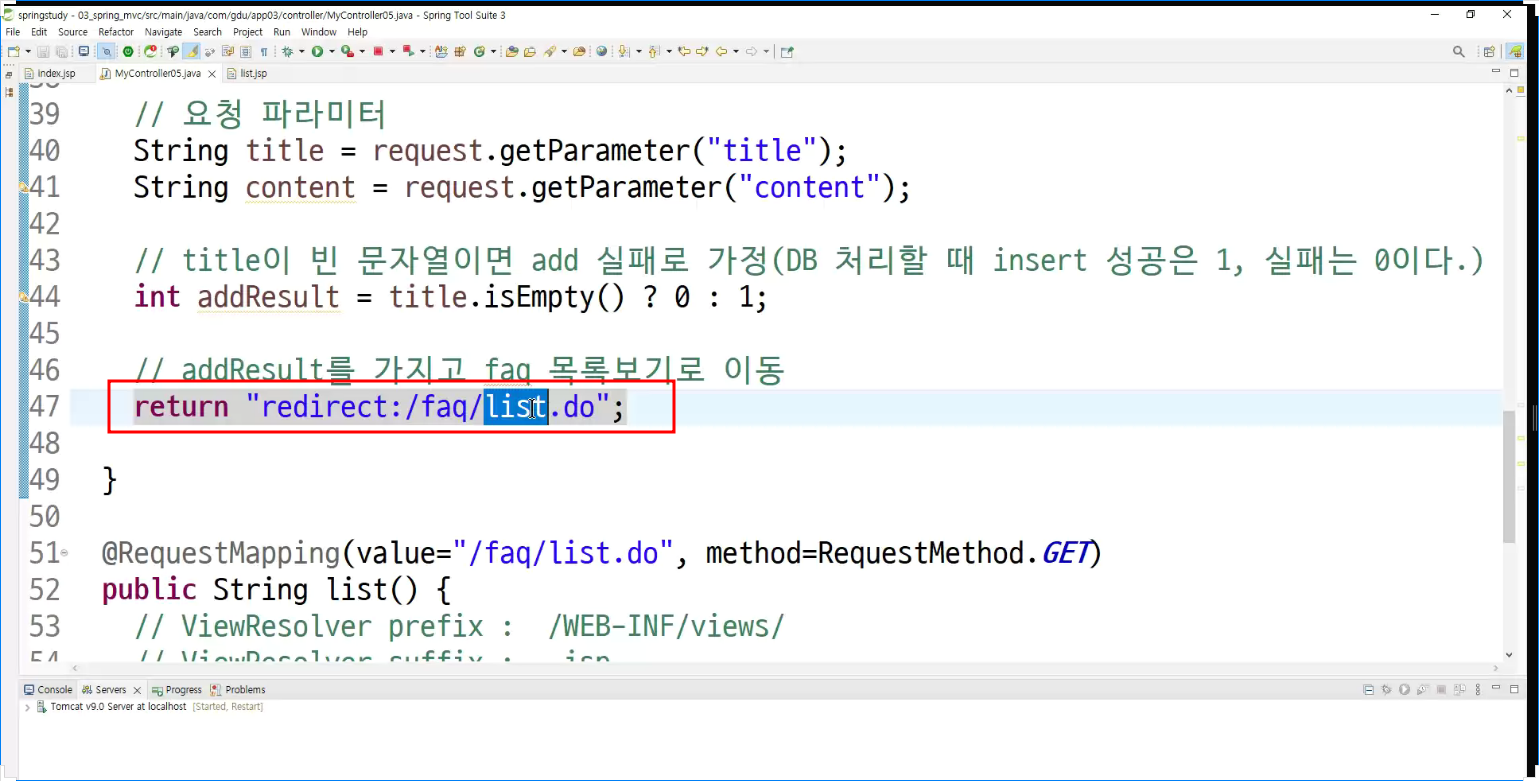
Task: Click the Save toolbar icon
Action: point(44,51)
